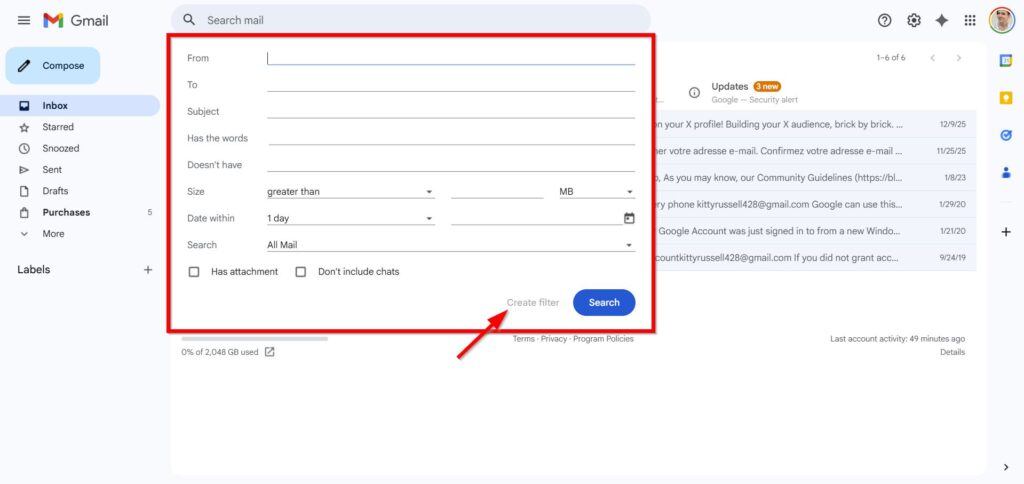Viewport: 1024px width, 484px height.
Task: Check the Has attachment checkbox
Action: pos(194,272)
